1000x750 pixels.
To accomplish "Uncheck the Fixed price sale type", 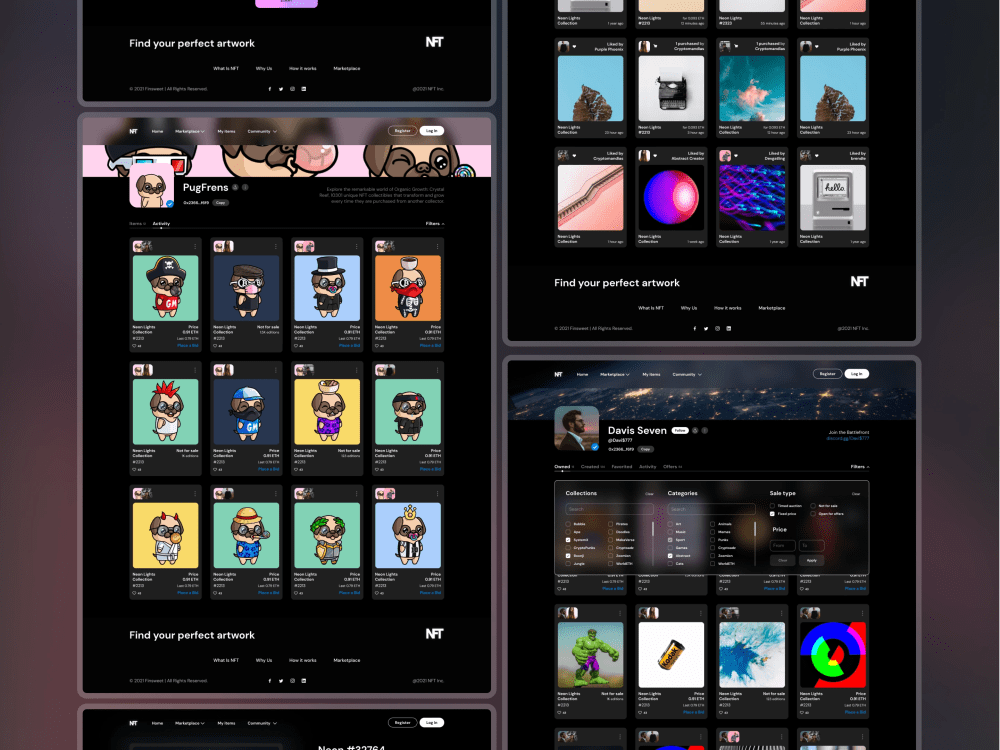I will pos(772,513).
